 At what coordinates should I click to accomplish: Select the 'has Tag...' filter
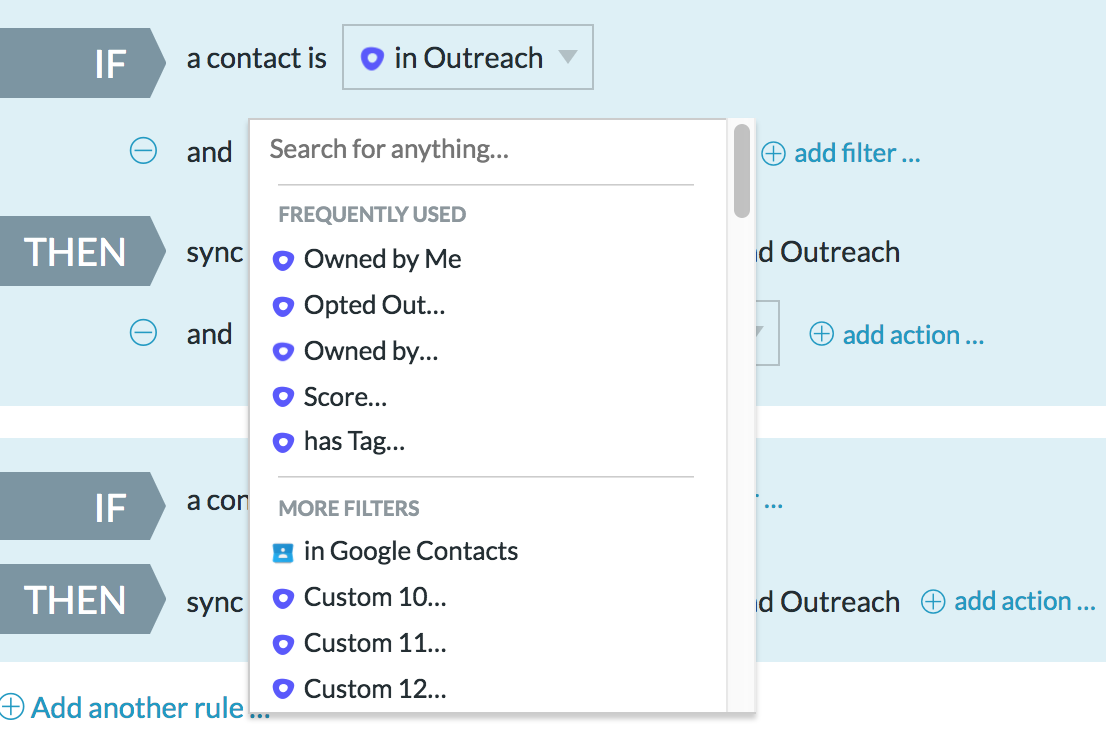pos(354,442)
